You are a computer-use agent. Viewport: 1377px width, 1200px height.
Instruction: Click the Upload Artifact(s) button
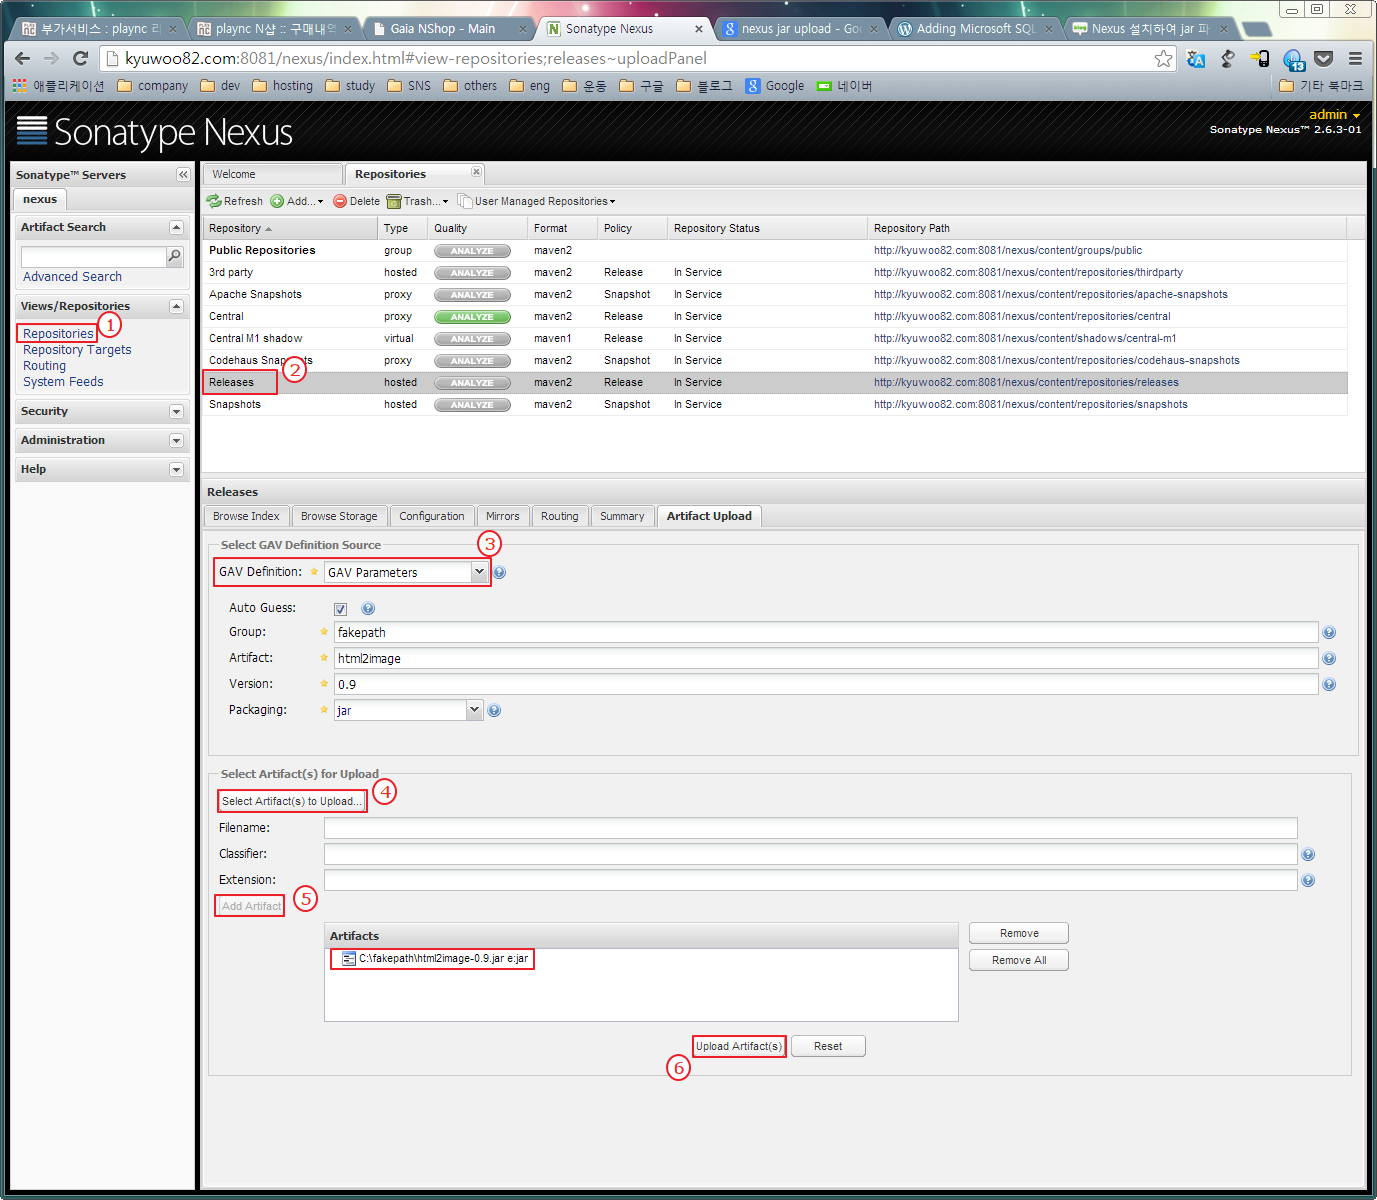(x=739, y=1046)
